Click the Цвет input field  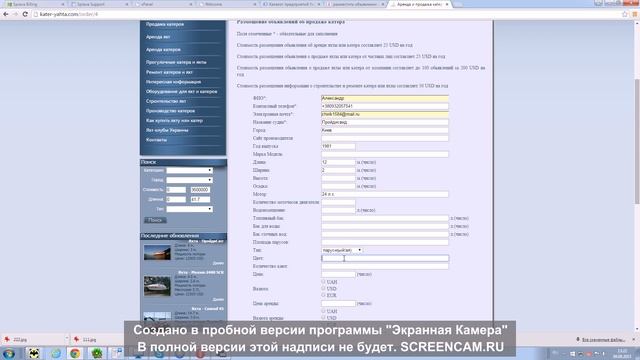point(384,258)
